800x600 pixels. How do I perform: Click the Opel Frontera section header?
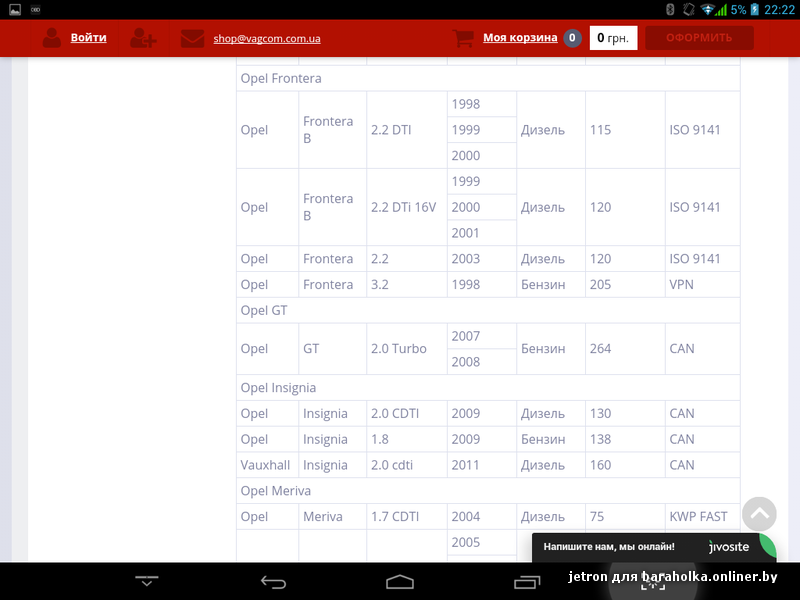pos(488,79)
